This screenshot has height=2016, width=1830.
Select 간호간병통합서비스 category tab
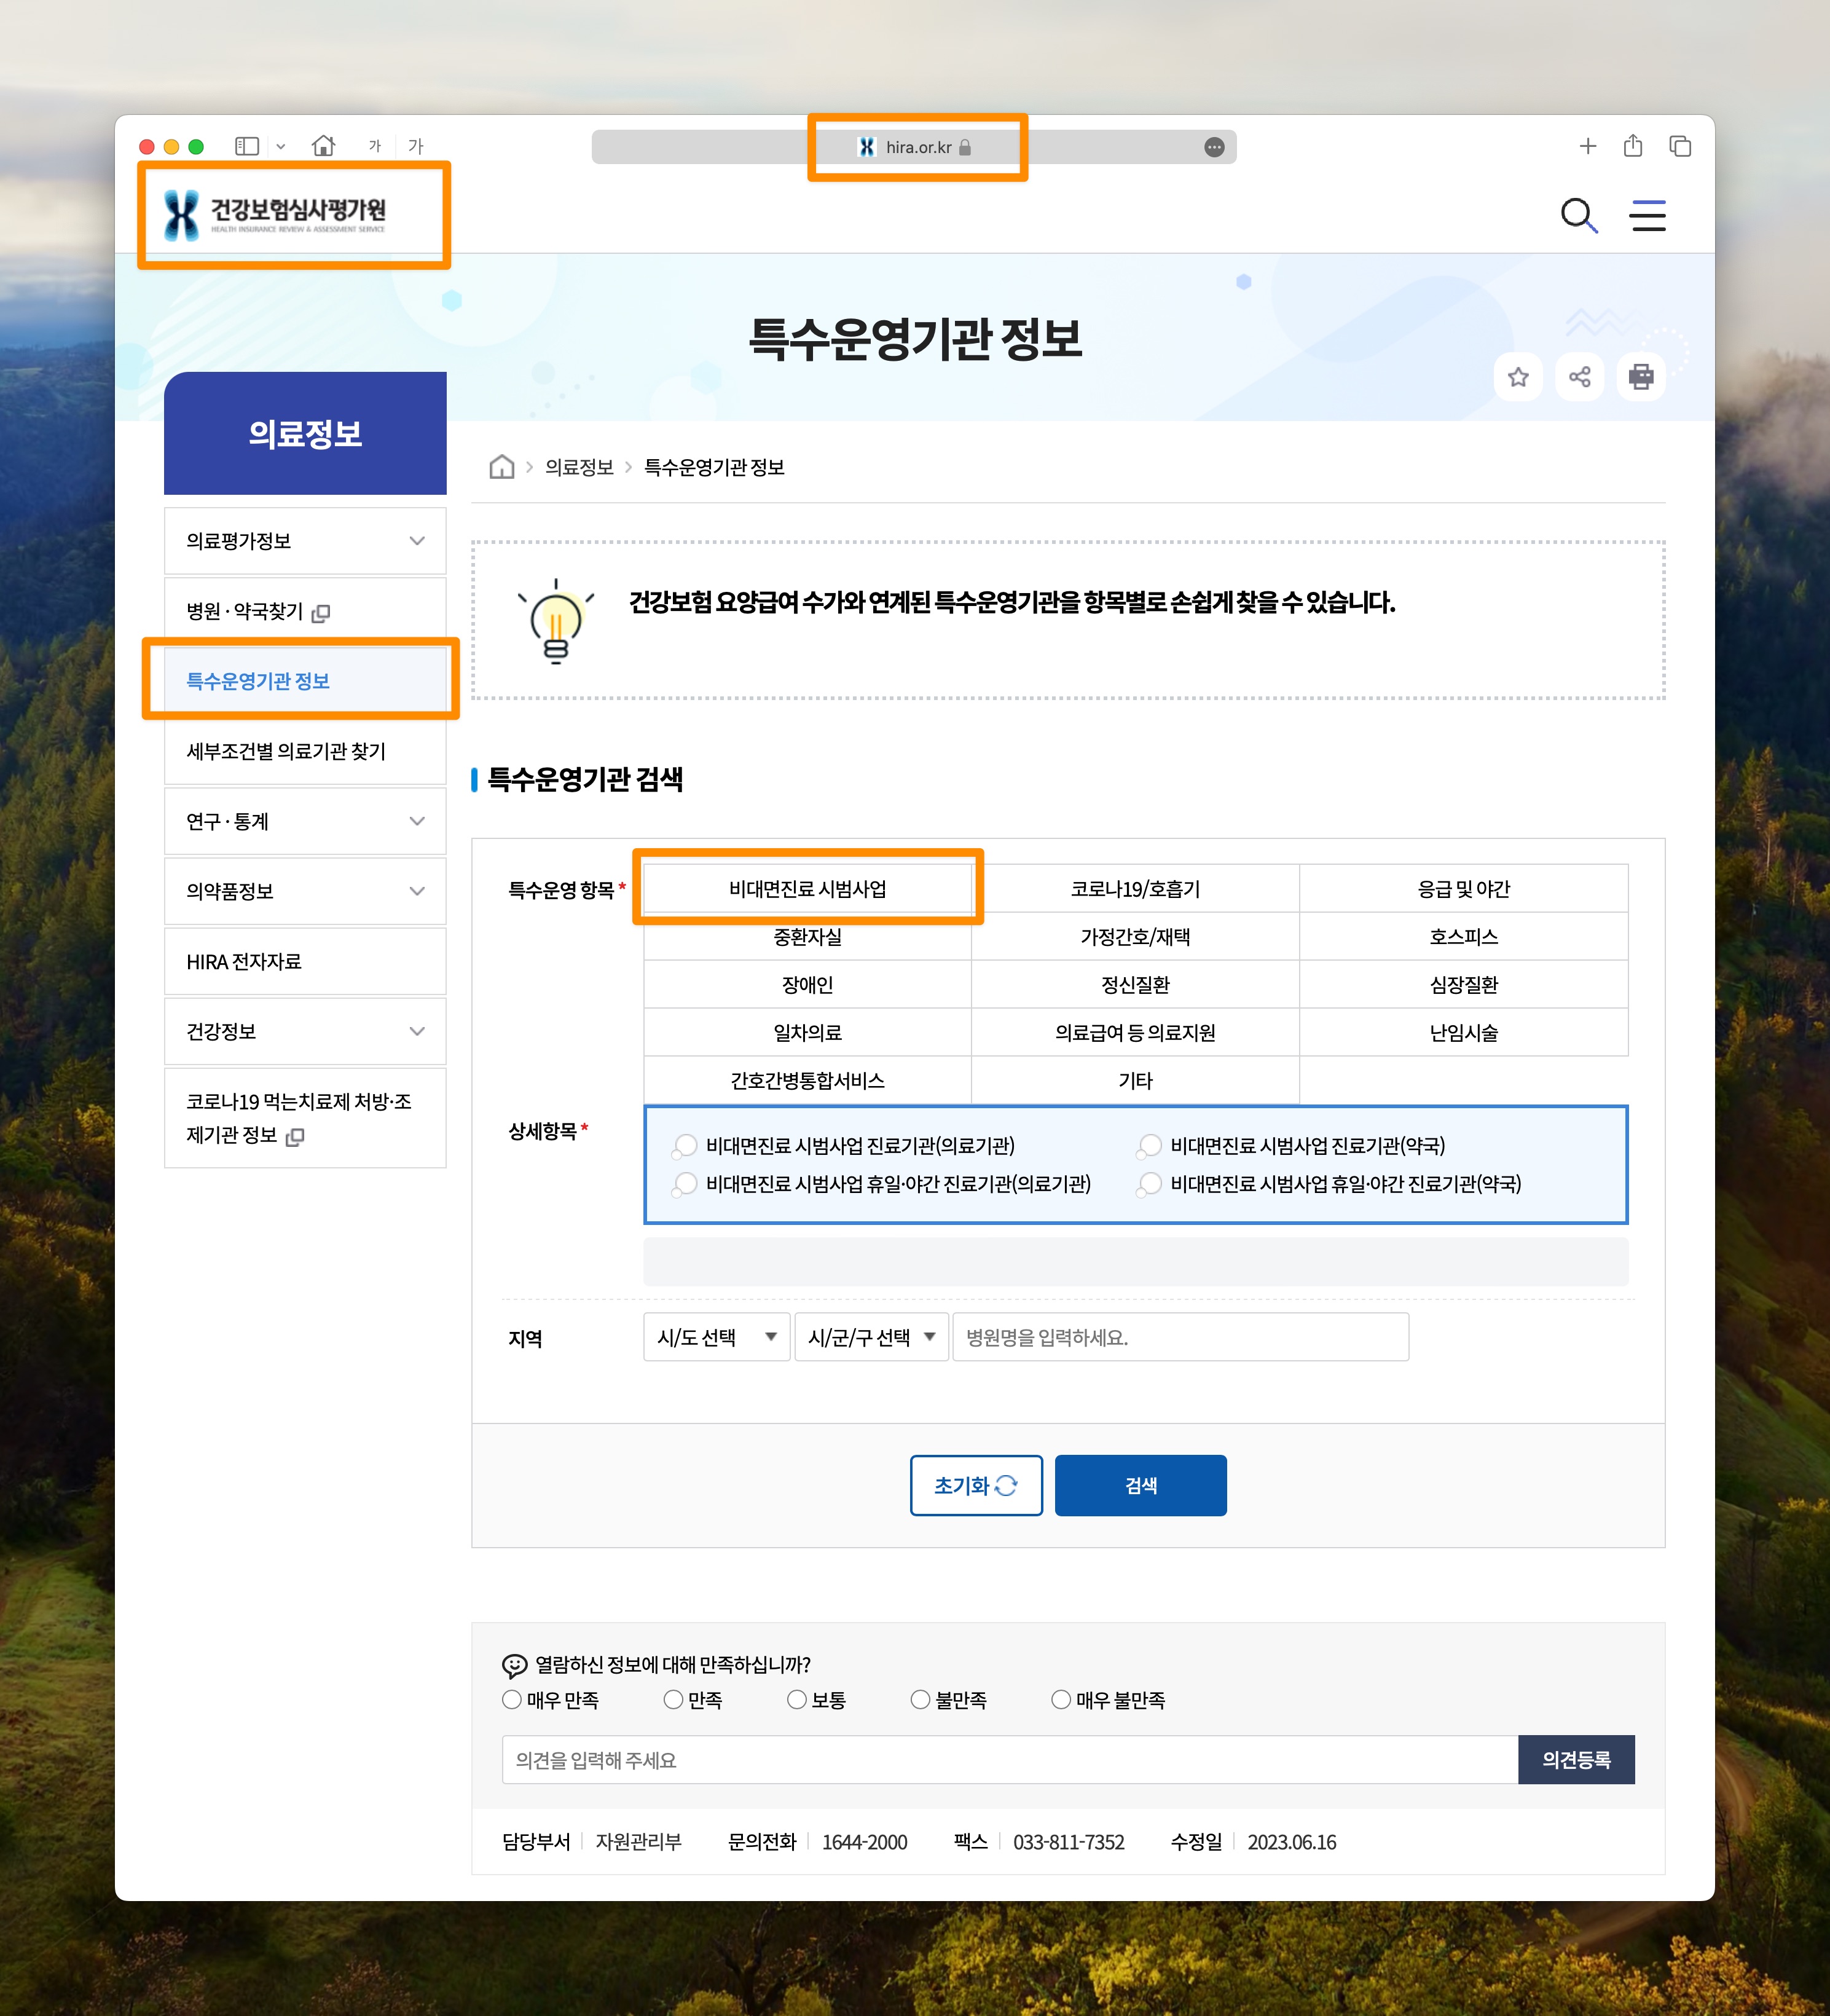tap(808, 1080)
